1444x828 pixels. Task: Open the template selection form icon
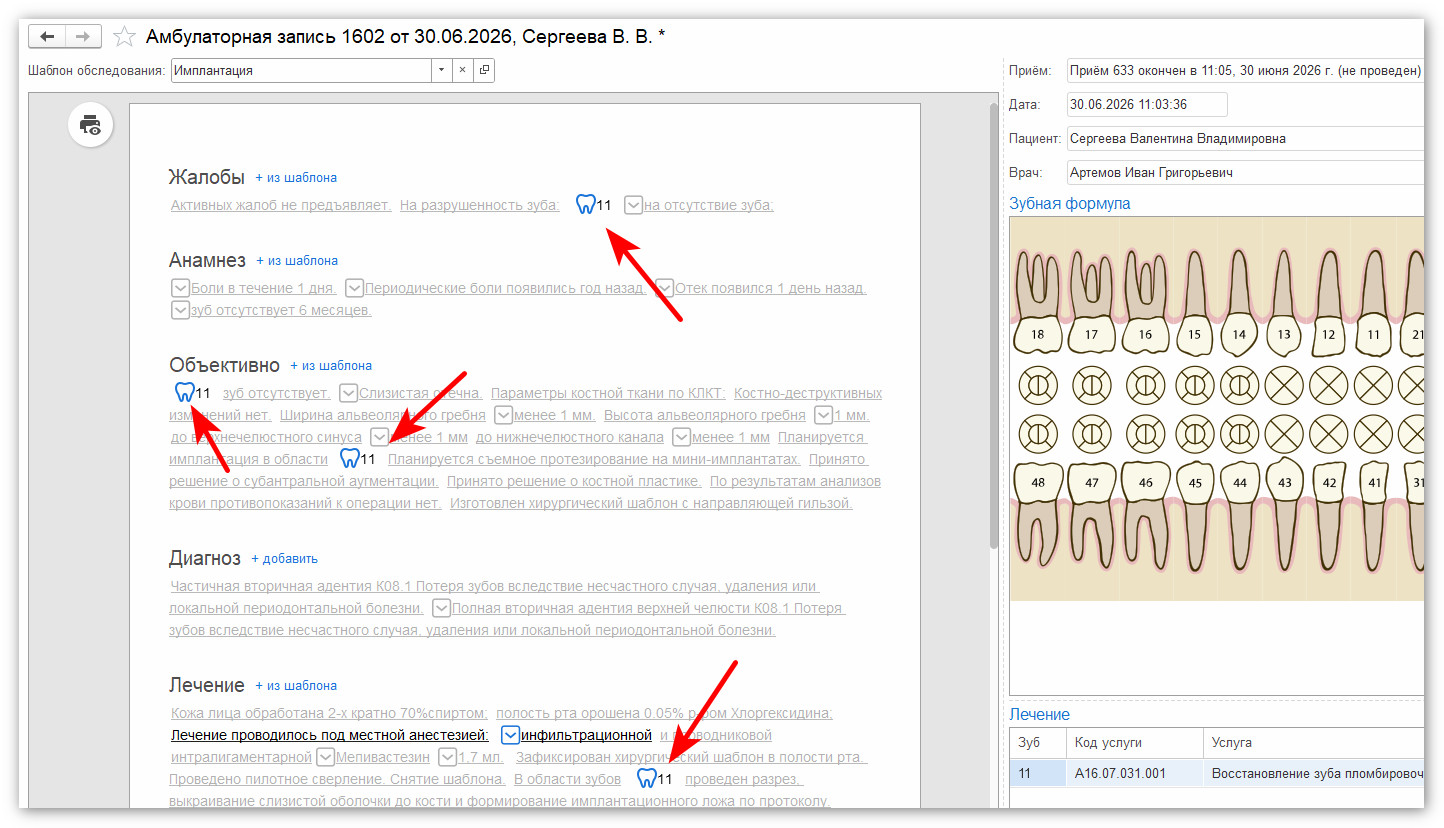point(484,71)
